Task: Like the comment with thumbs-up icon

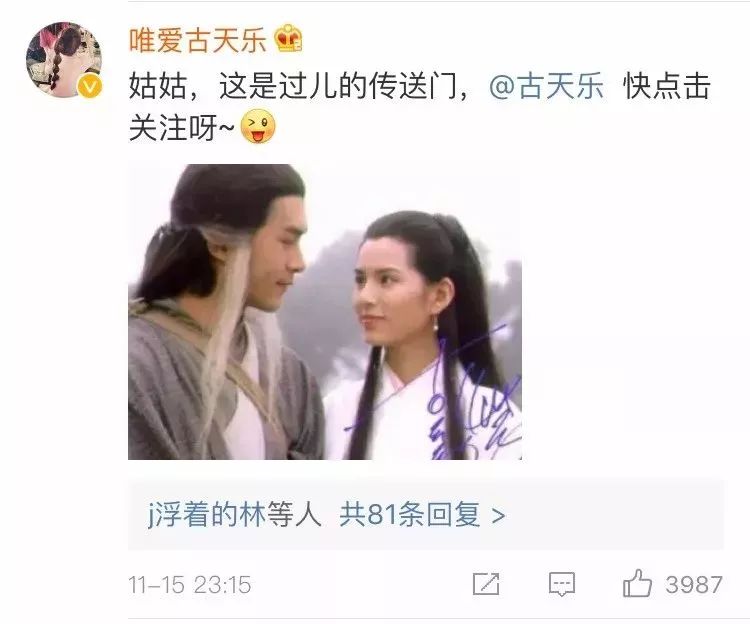Action: coord(637,583)
